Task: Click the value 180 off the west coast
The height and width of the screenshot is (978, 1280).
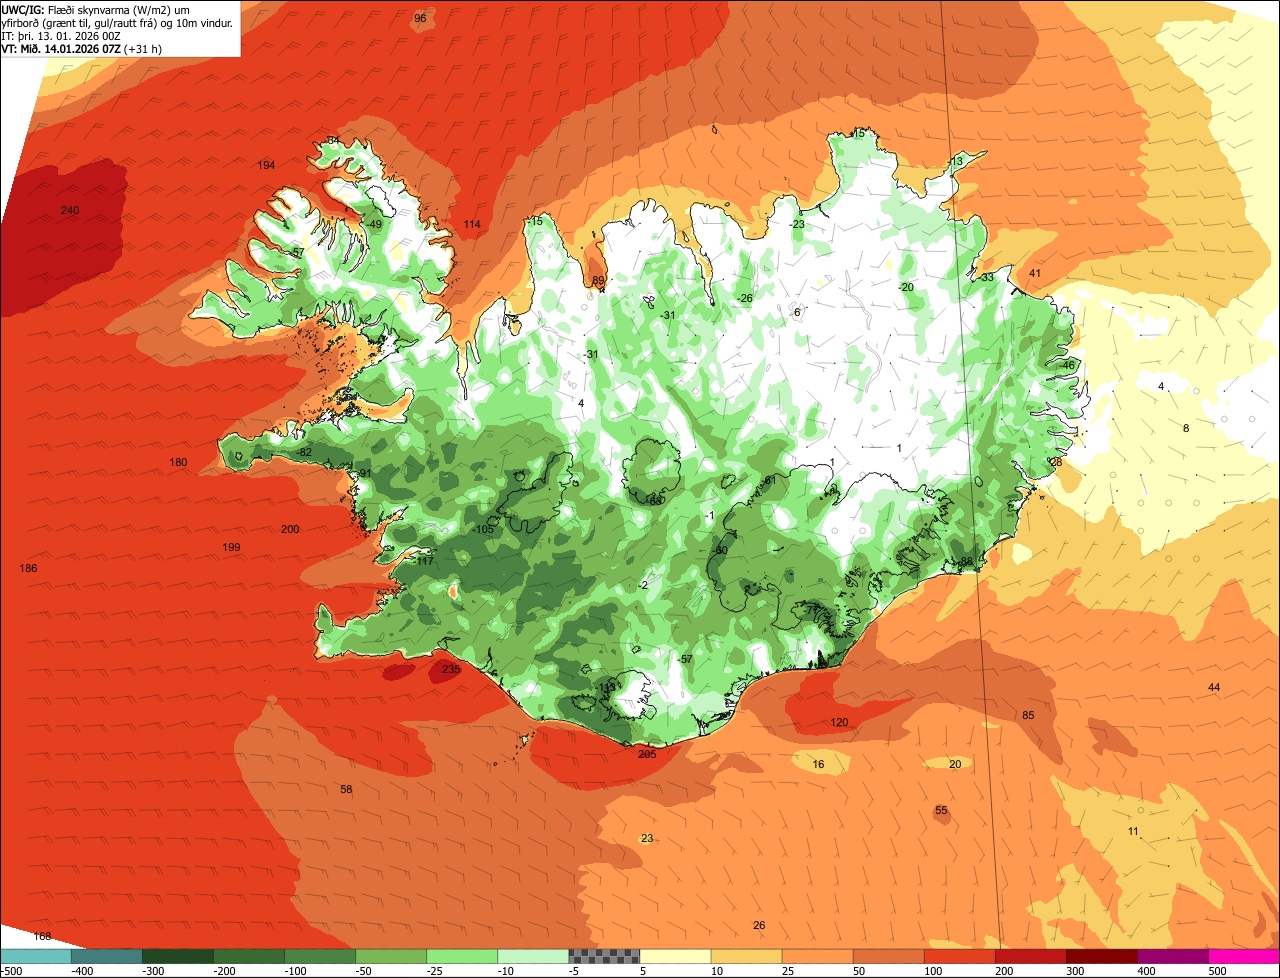Action: coord(179,462)
